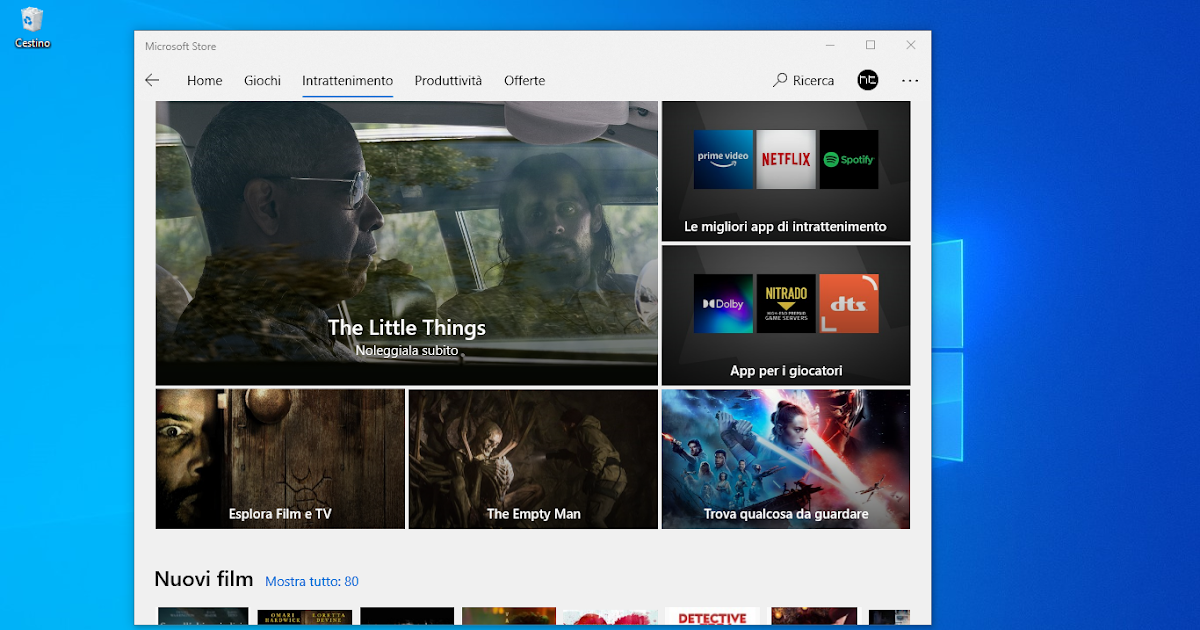
Task: Open Ricerca search
Action: [x=803, y=80]
